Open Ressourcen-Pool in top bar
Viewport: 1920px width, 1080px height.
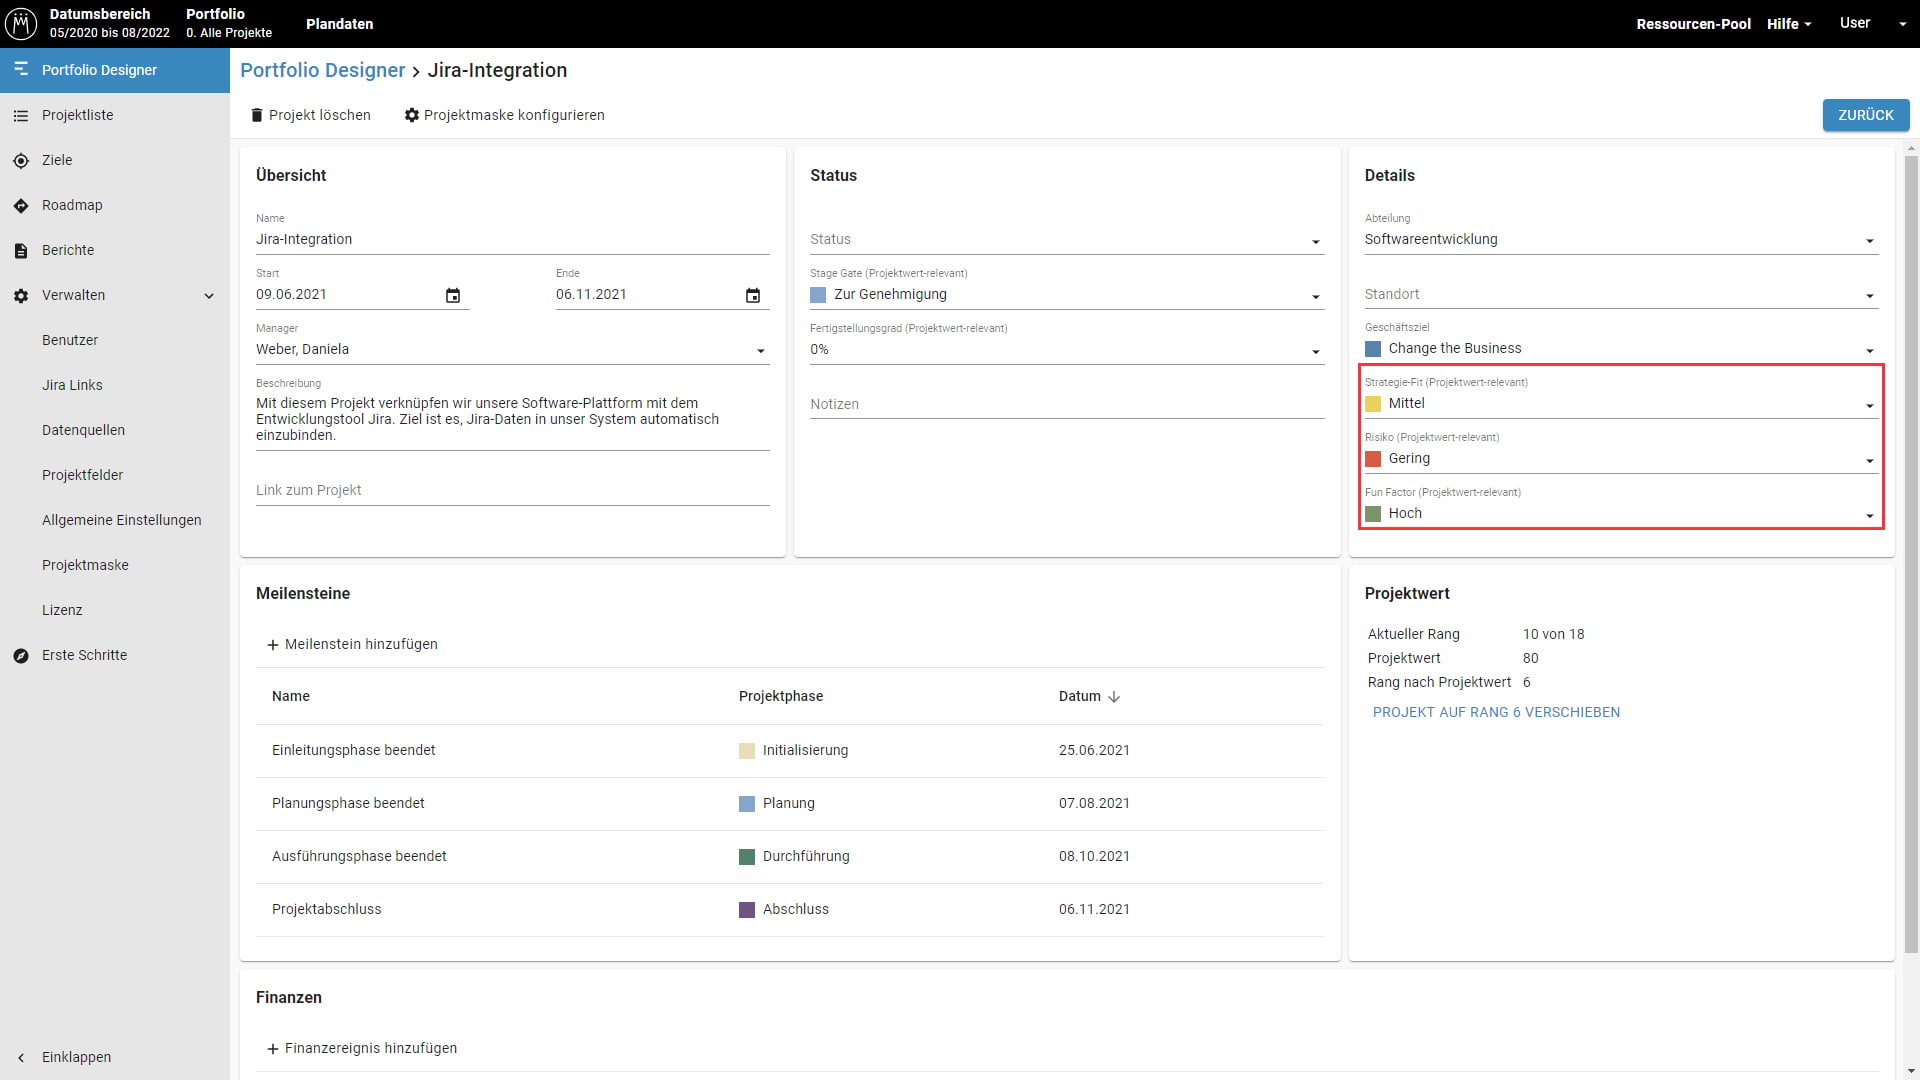(1693, 23)
